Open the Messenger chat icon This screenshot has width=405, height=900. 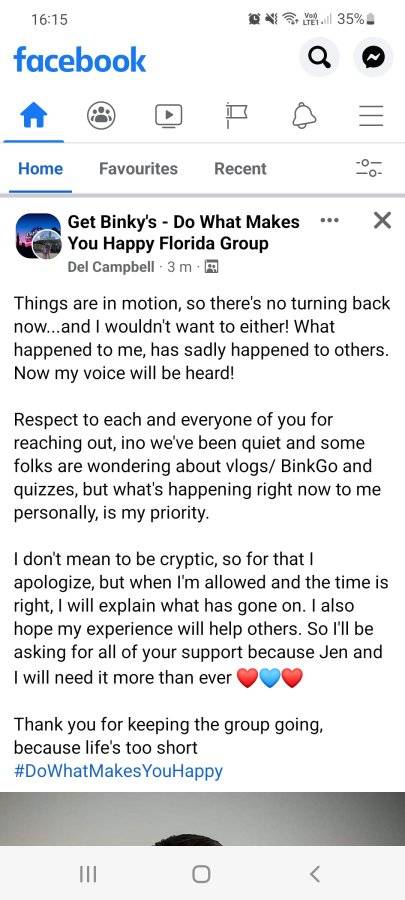coord(373,57)
